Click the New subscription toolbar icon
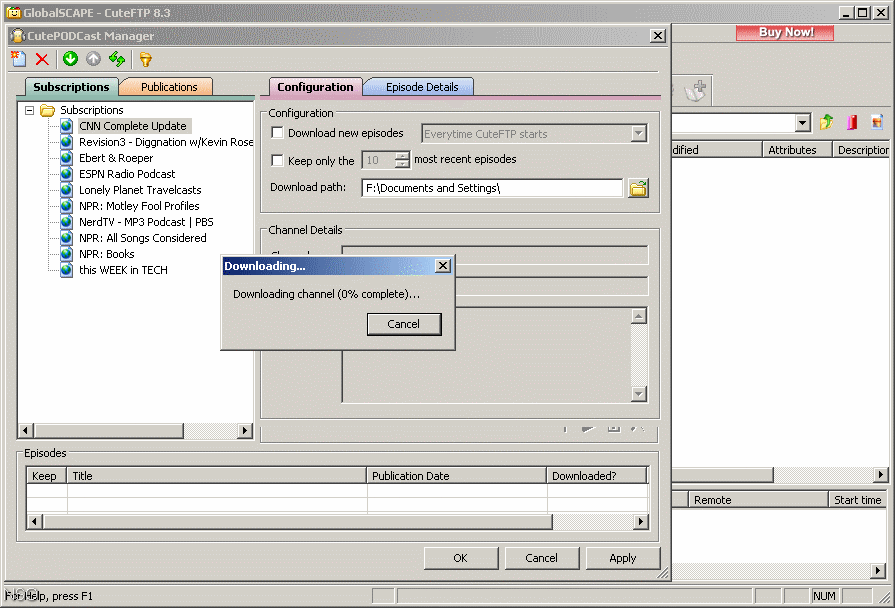The image size is (895, 608). 18,59
